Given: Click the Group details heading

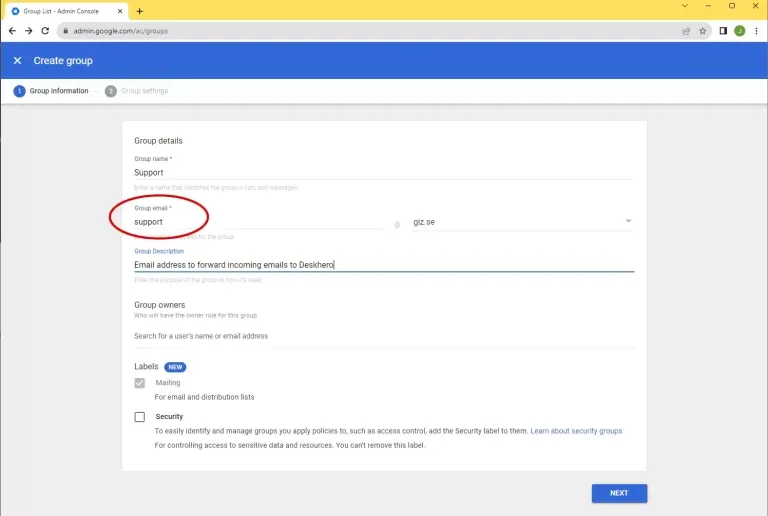Looking at the screenshot, I should click(158, 141).
